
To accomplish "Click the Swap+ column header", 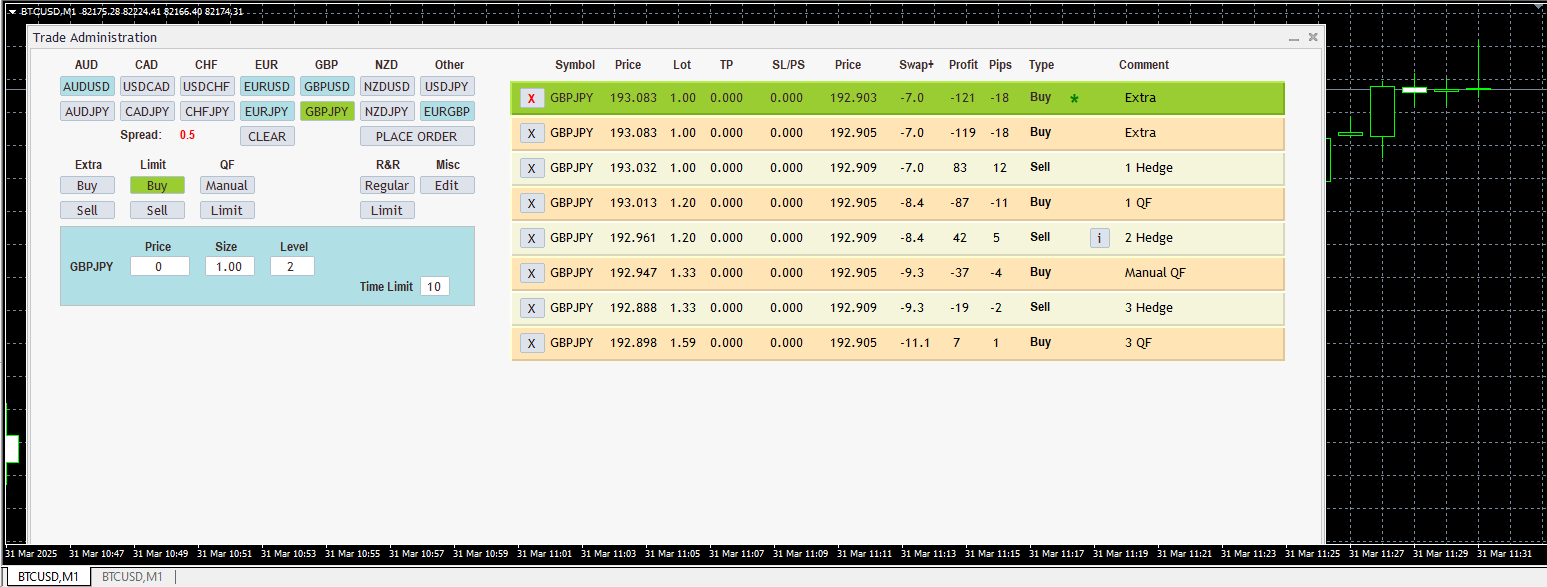I will coord(916,65).
